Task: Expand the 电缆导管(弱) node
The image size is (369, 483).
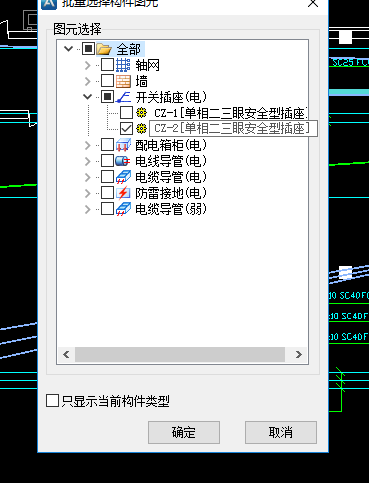Action: coord(88,209)
